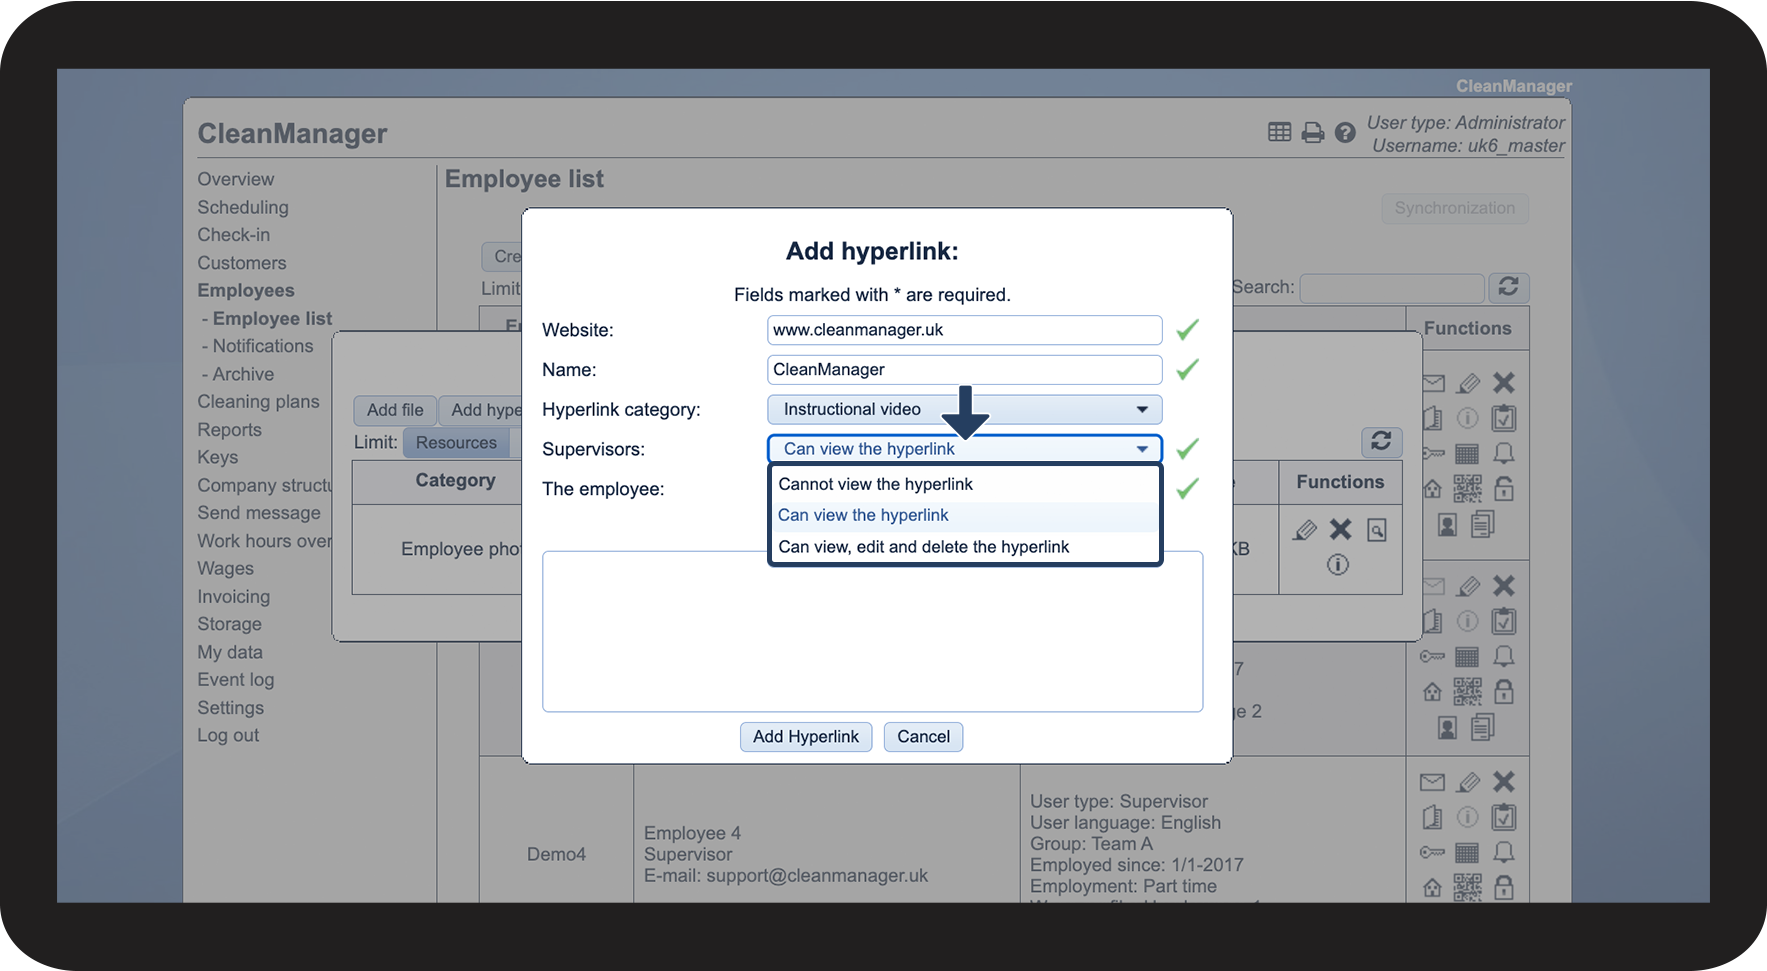Click the Search input in Employee list
The height and width of the screenshot is (971, 1767).
1391,288
